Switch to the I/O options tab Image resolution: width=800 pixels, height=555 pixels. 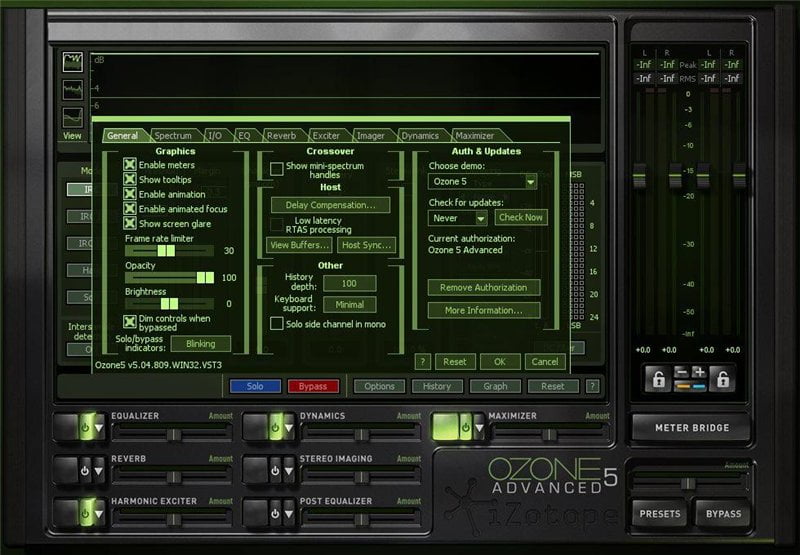[215, 136]
